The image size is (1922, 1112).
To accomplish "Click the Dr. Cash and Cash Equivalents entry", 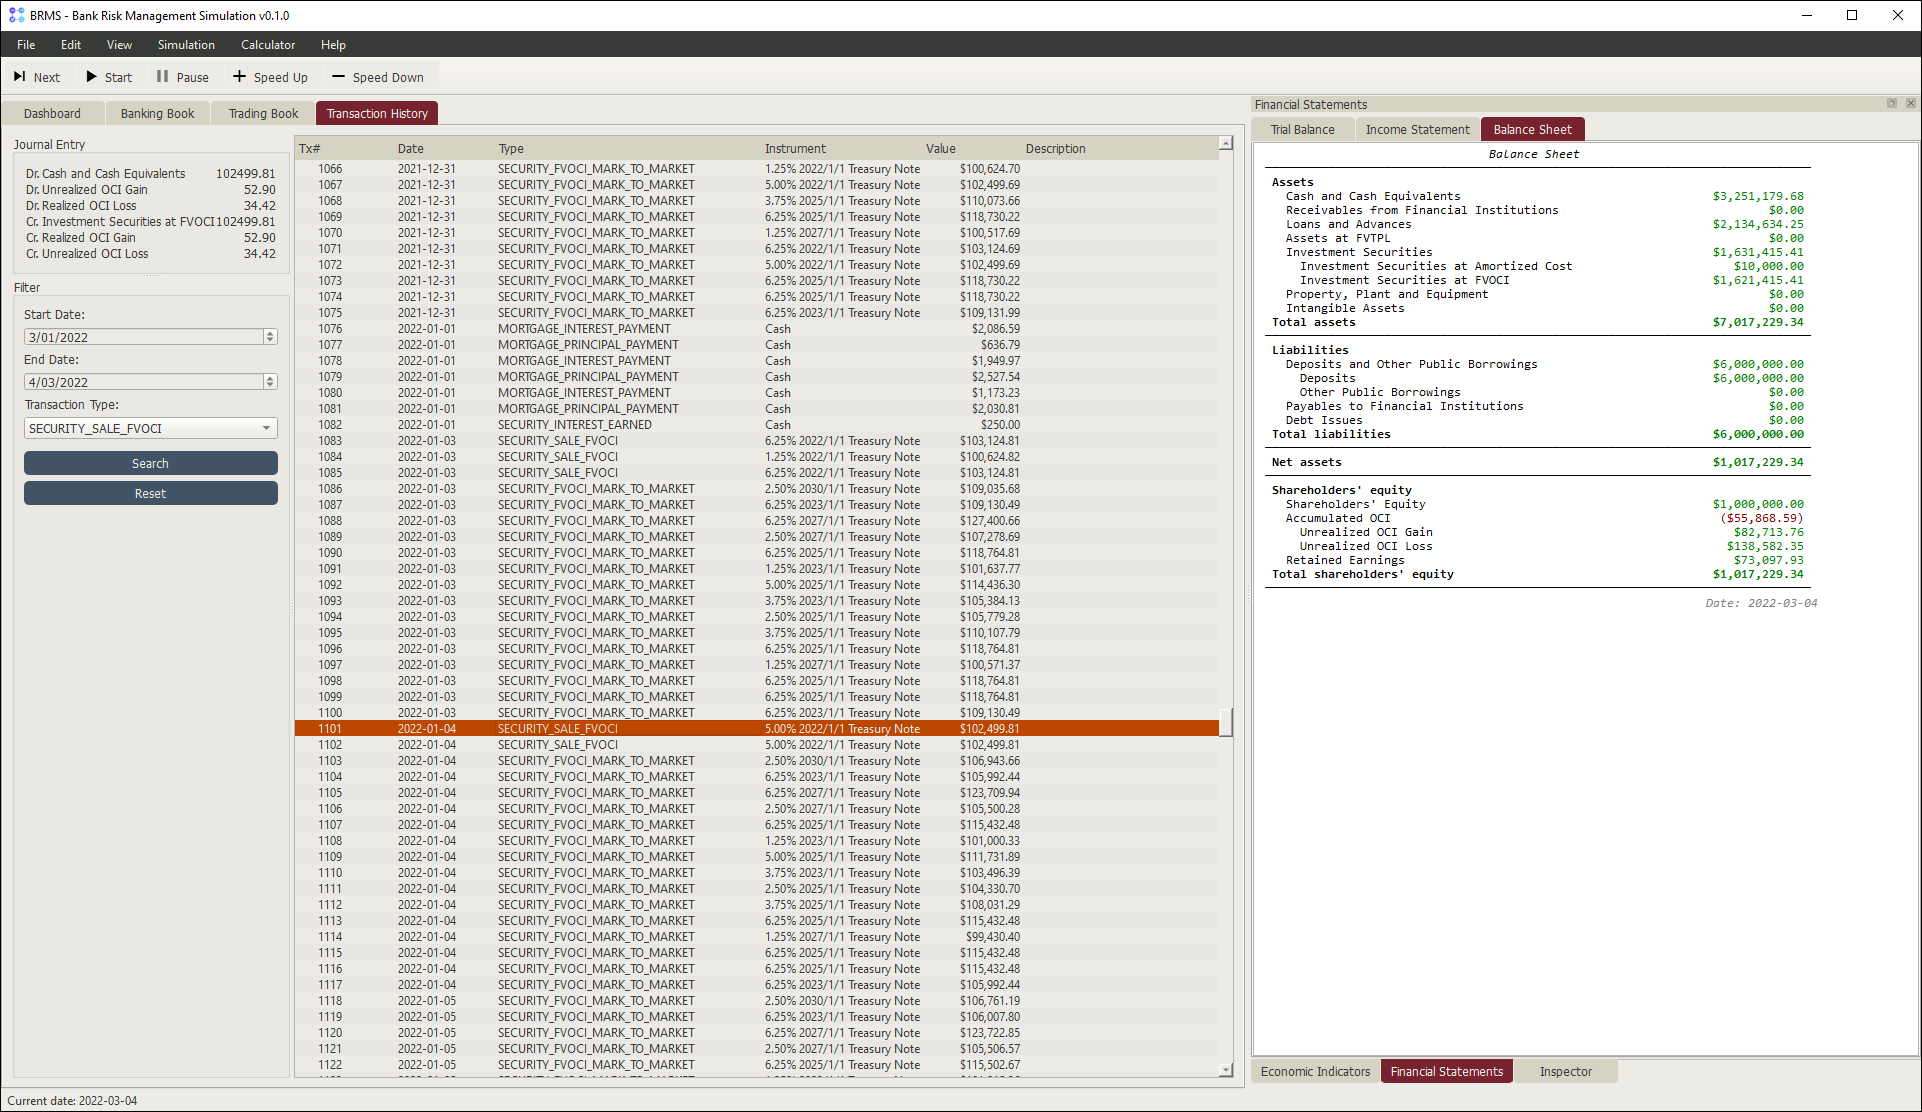I will click(x=150, y=174).
